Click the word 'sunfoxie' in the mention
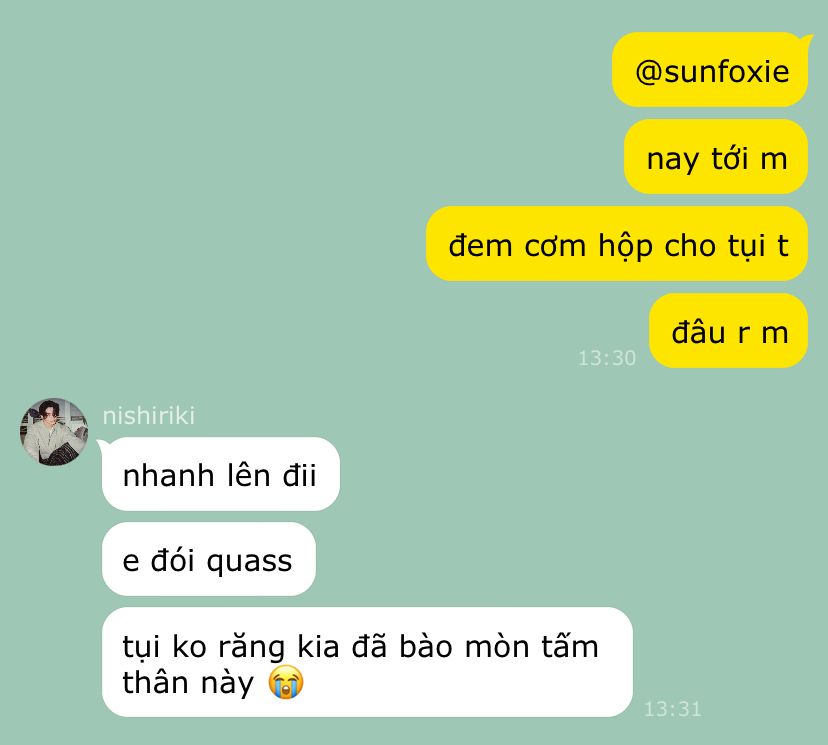Image resolution: width=828 pixels, height=745 pixels. (727, 71)
